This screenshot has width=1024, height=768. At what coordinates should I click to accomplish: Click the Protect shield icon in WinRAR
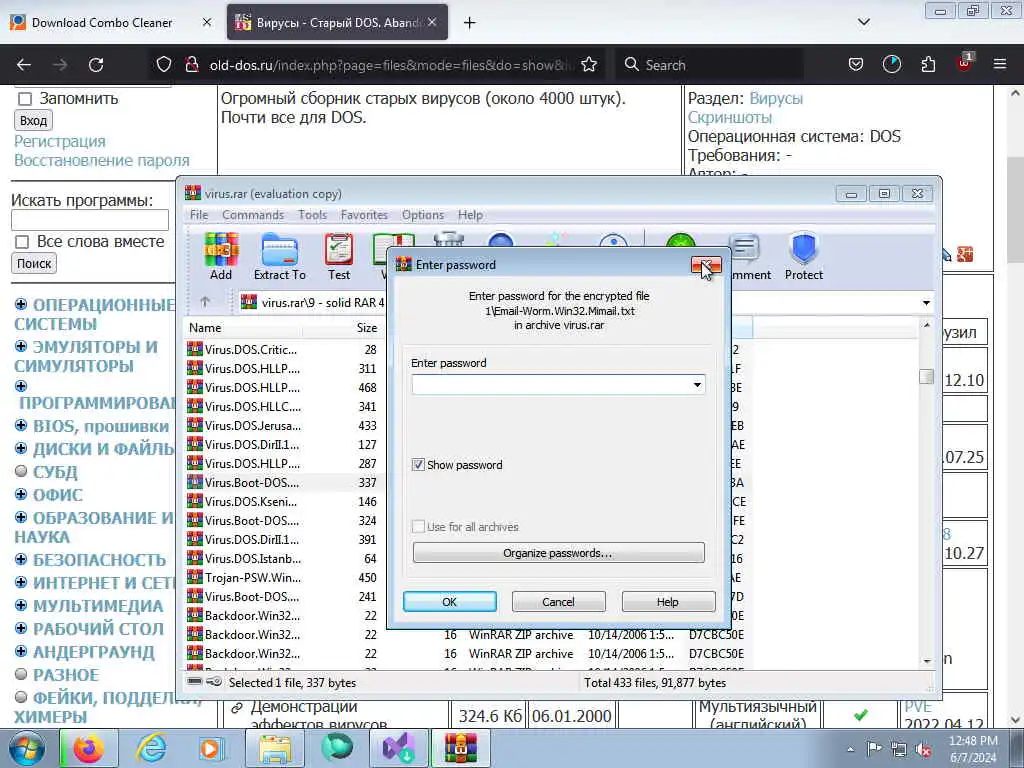click(804, 256)
